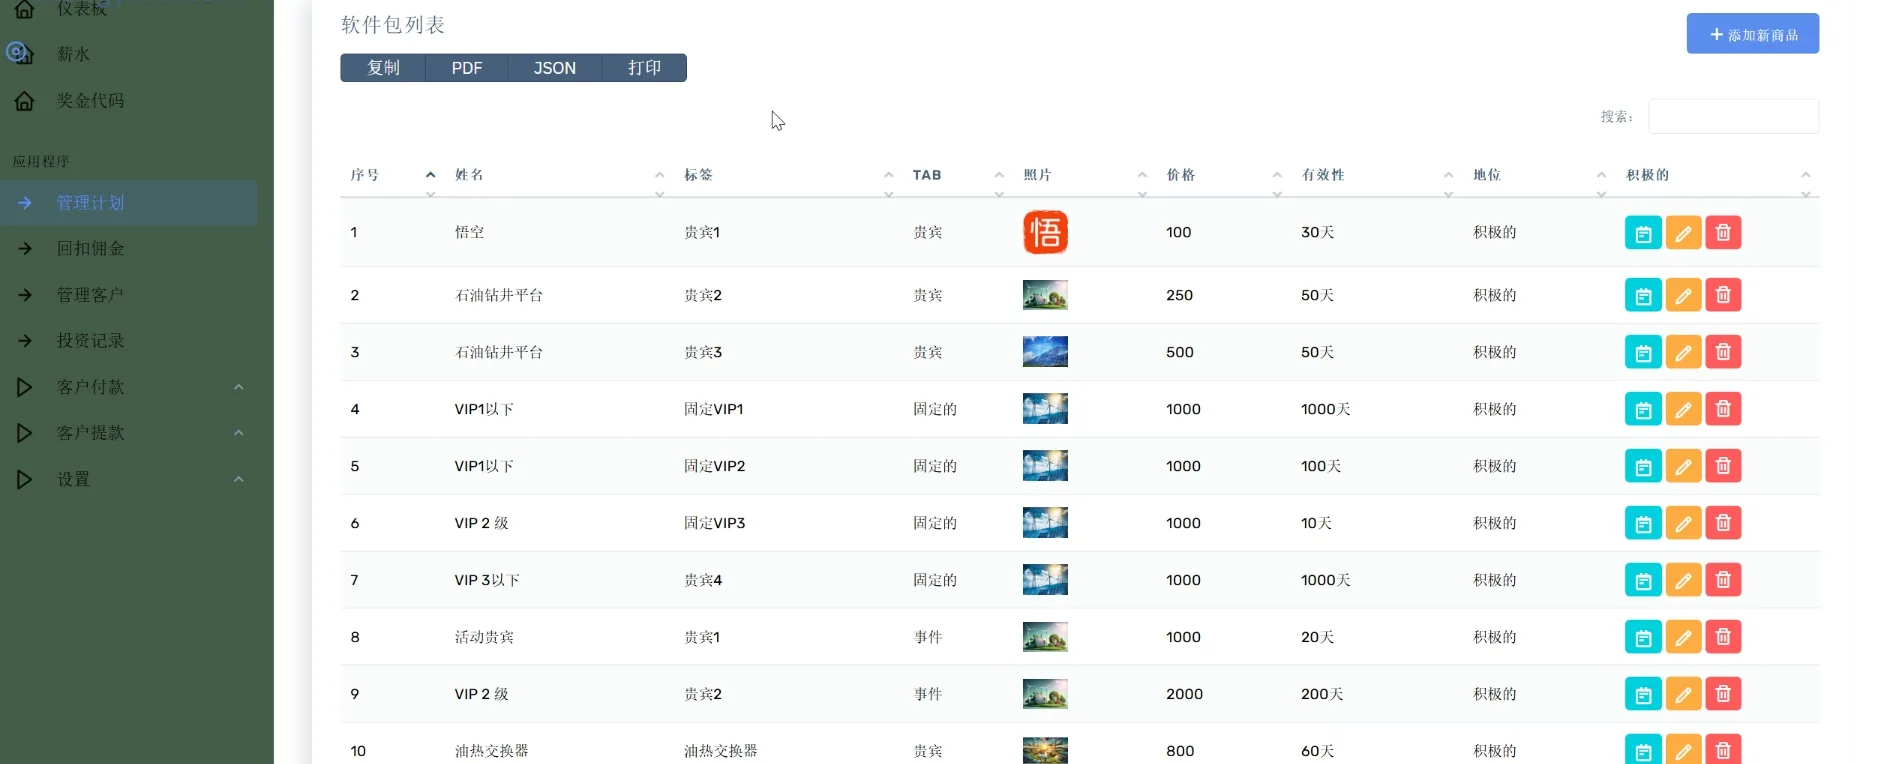The height and width of the screenshot is (764, 1879).
Task: Click the 搜索 search input field
Action: (x=1732, y=116)
